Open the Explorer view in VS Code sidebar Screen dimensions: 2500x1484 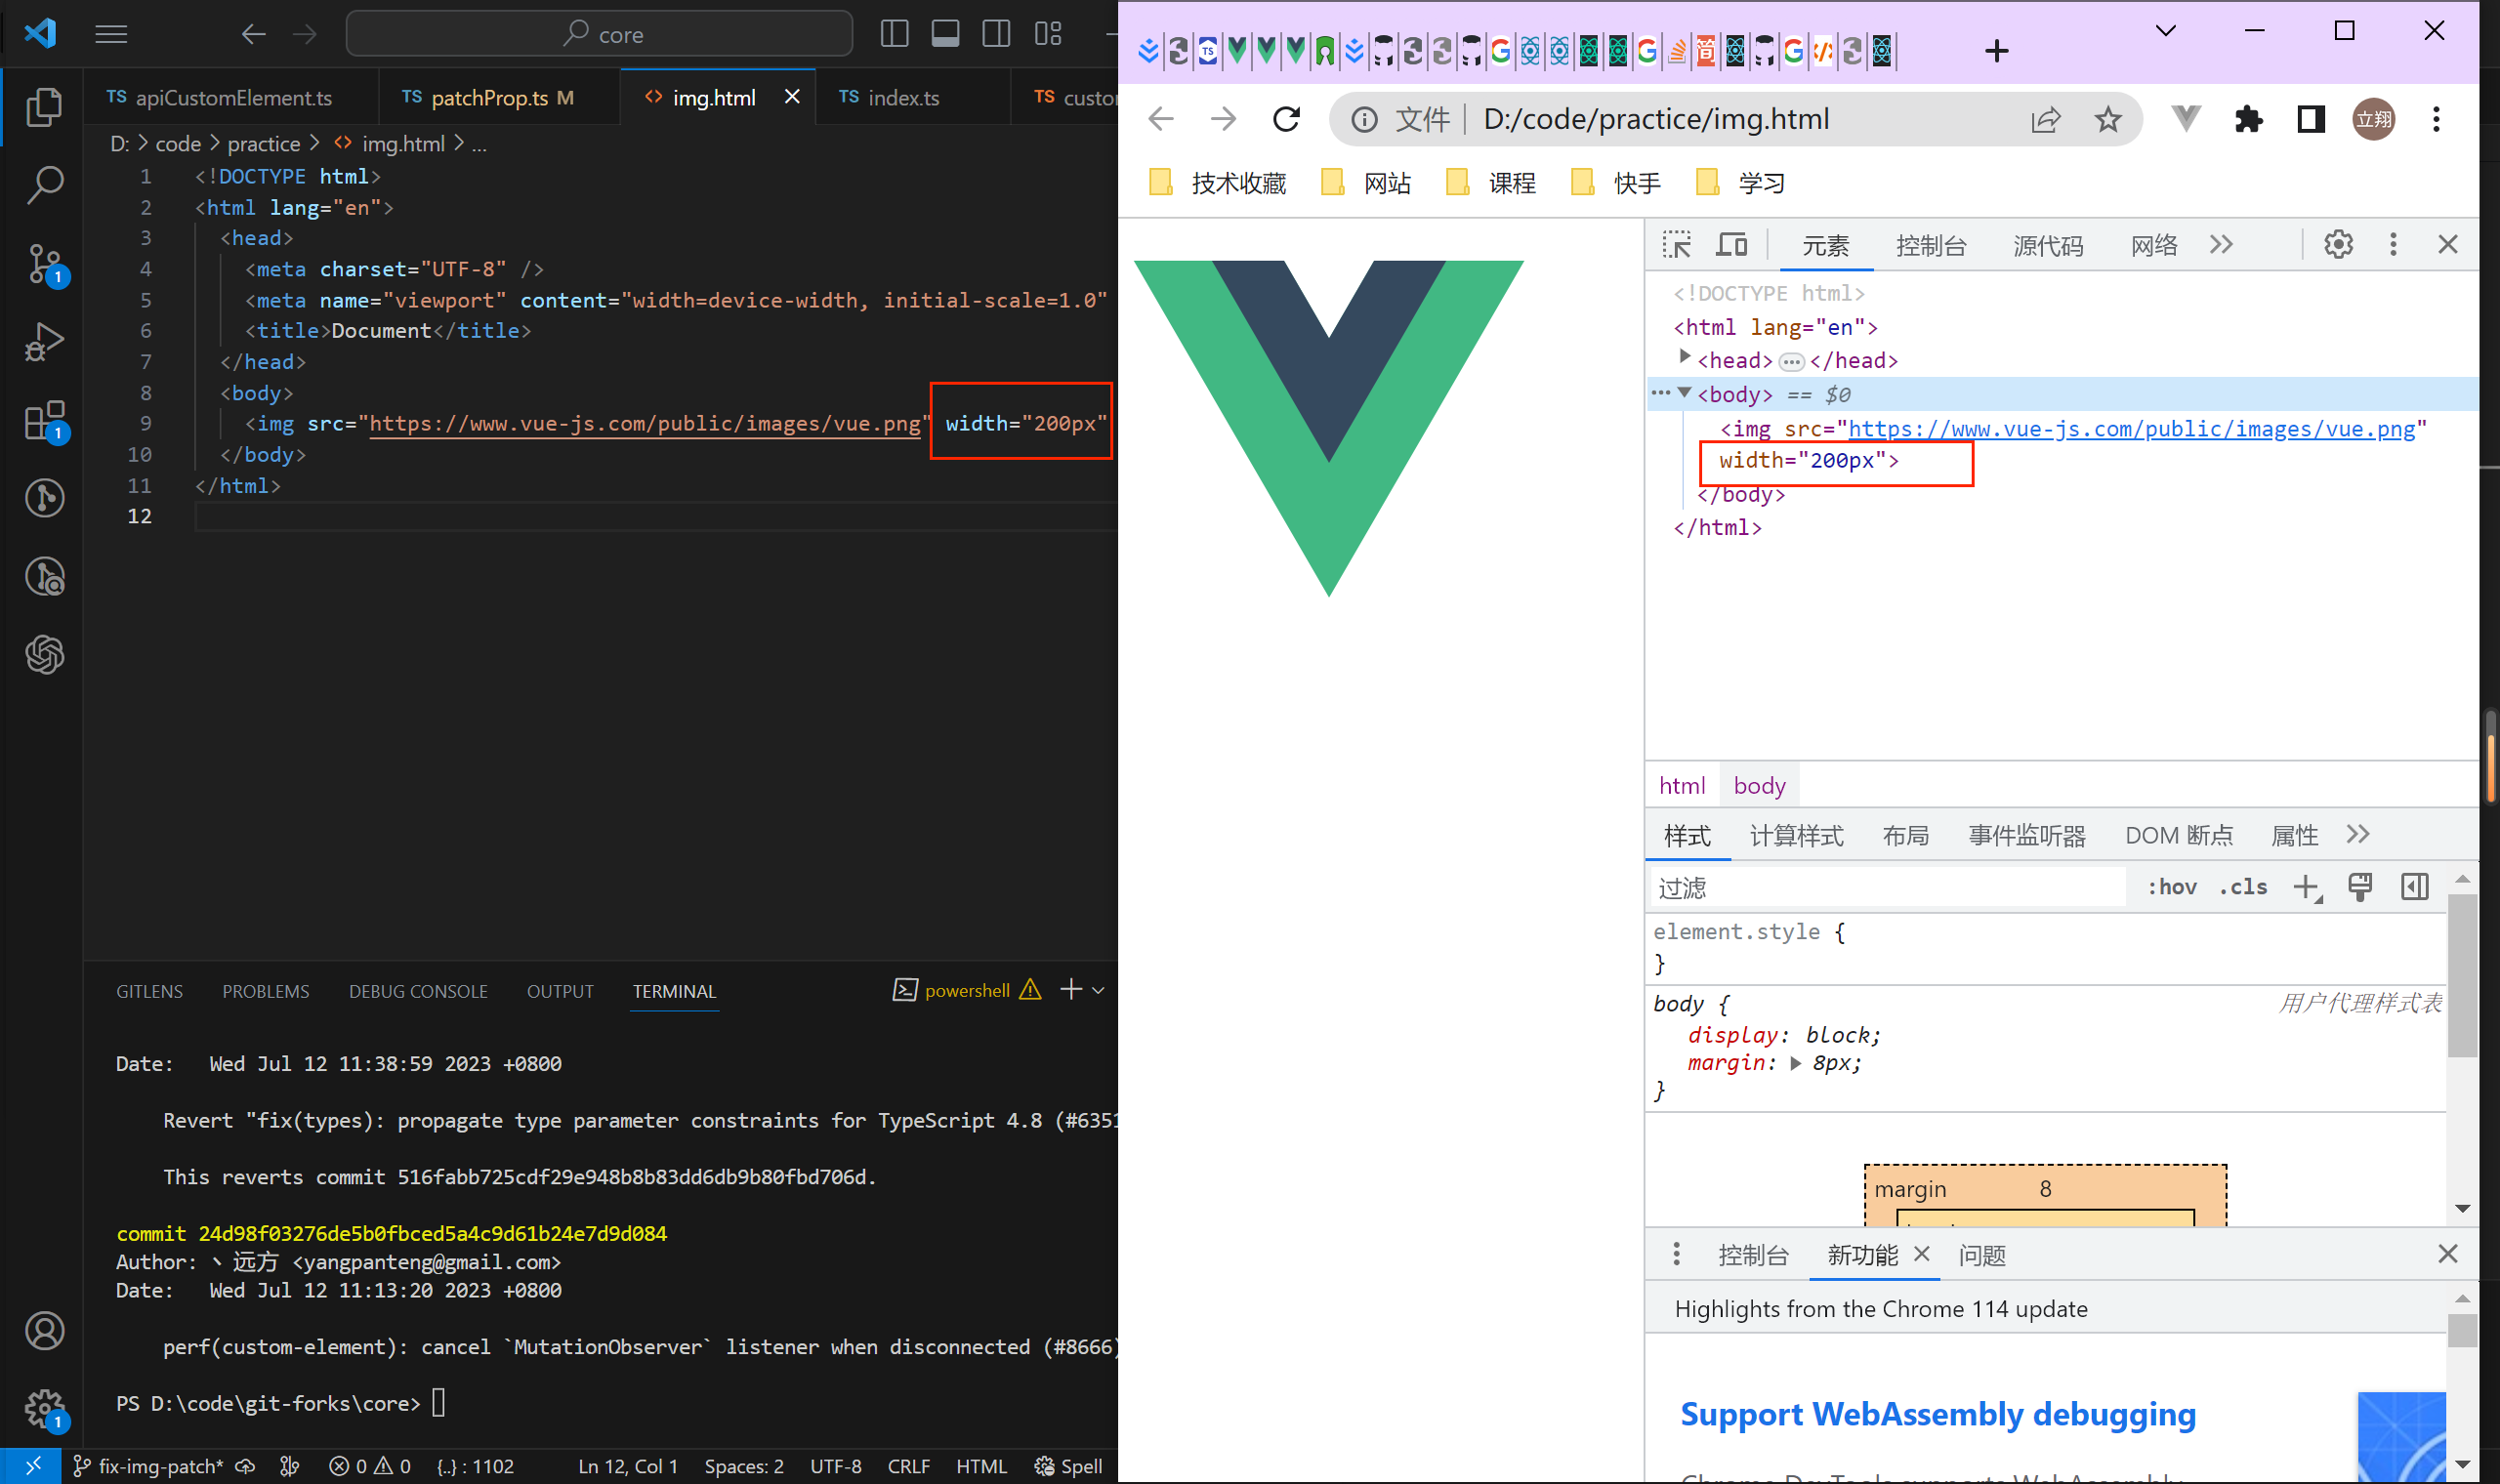(x=43, y=107)
